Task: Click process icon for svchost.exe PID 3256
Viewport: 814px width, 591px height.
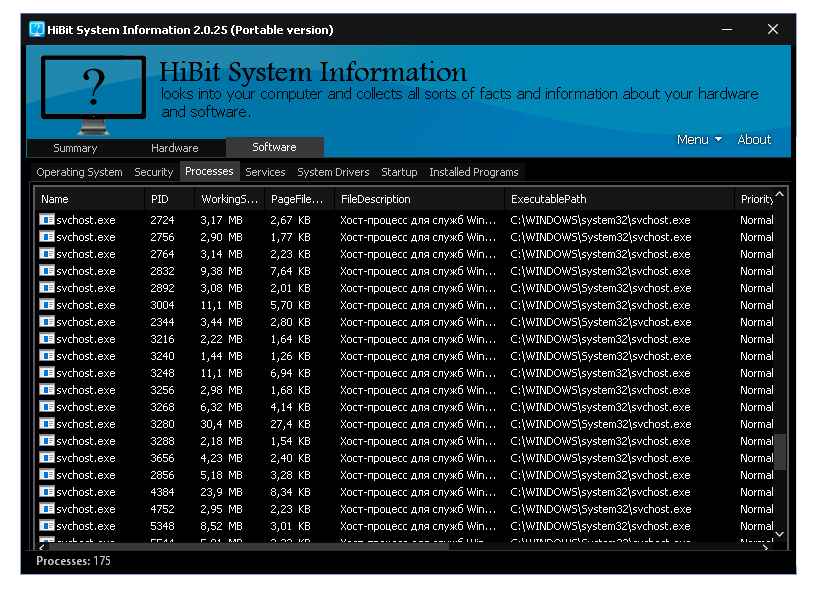Action: click(x=47, y=389)
